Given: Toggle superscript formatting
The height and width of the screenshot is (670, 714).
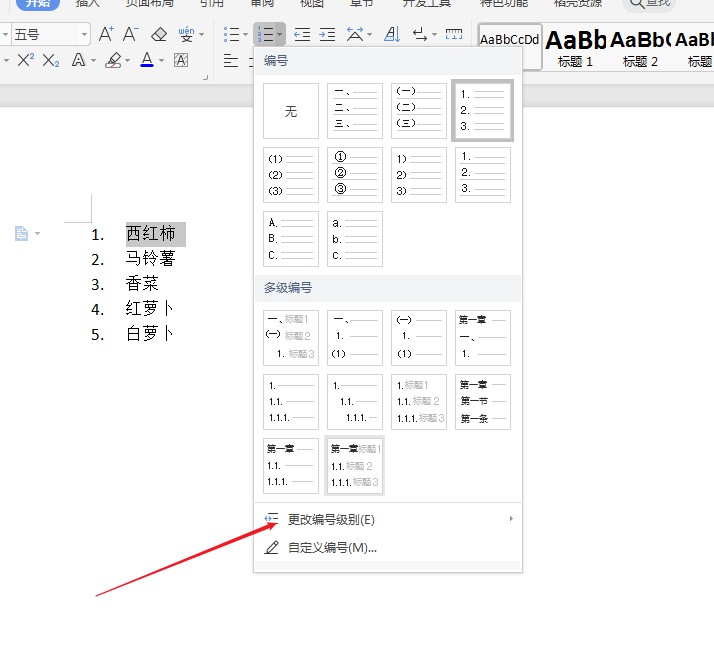Looking at the screenshot, I should [26, 60].
